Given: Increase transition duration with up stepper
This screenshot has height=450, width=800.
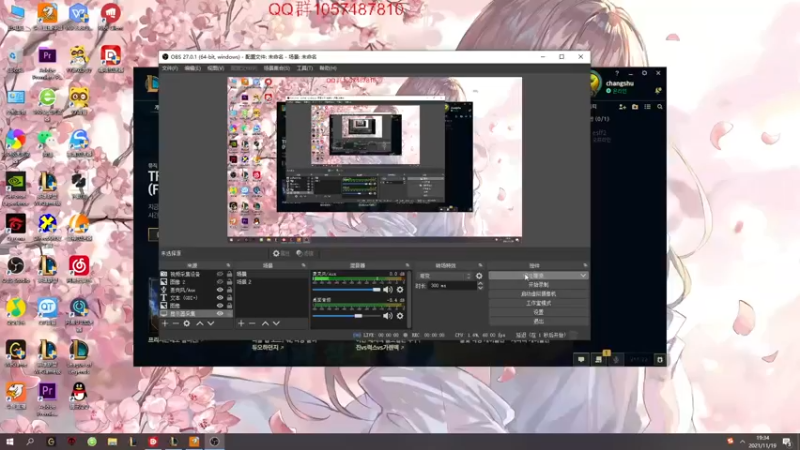Looking at the screenshot, I should pyautogui.click(x=480, y=284).
